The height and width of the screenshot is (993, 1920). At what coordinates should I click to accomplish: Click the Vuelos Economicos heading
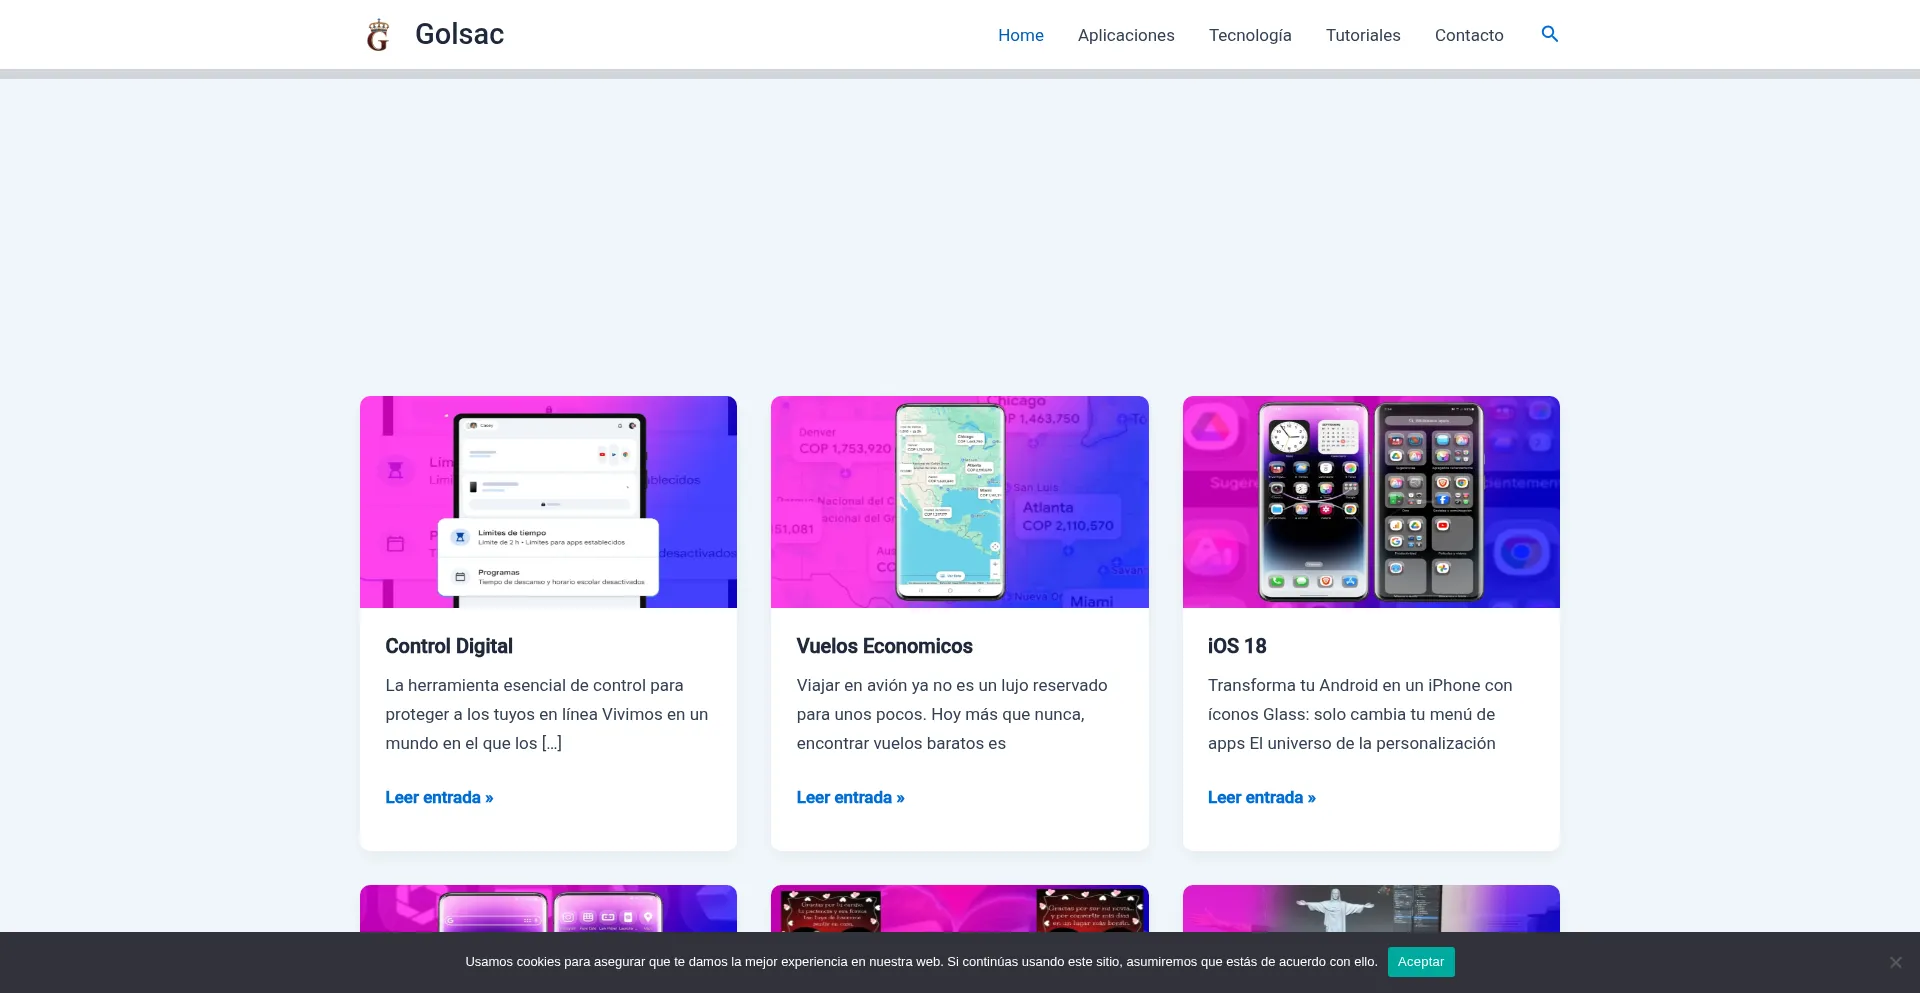(884, 646)
